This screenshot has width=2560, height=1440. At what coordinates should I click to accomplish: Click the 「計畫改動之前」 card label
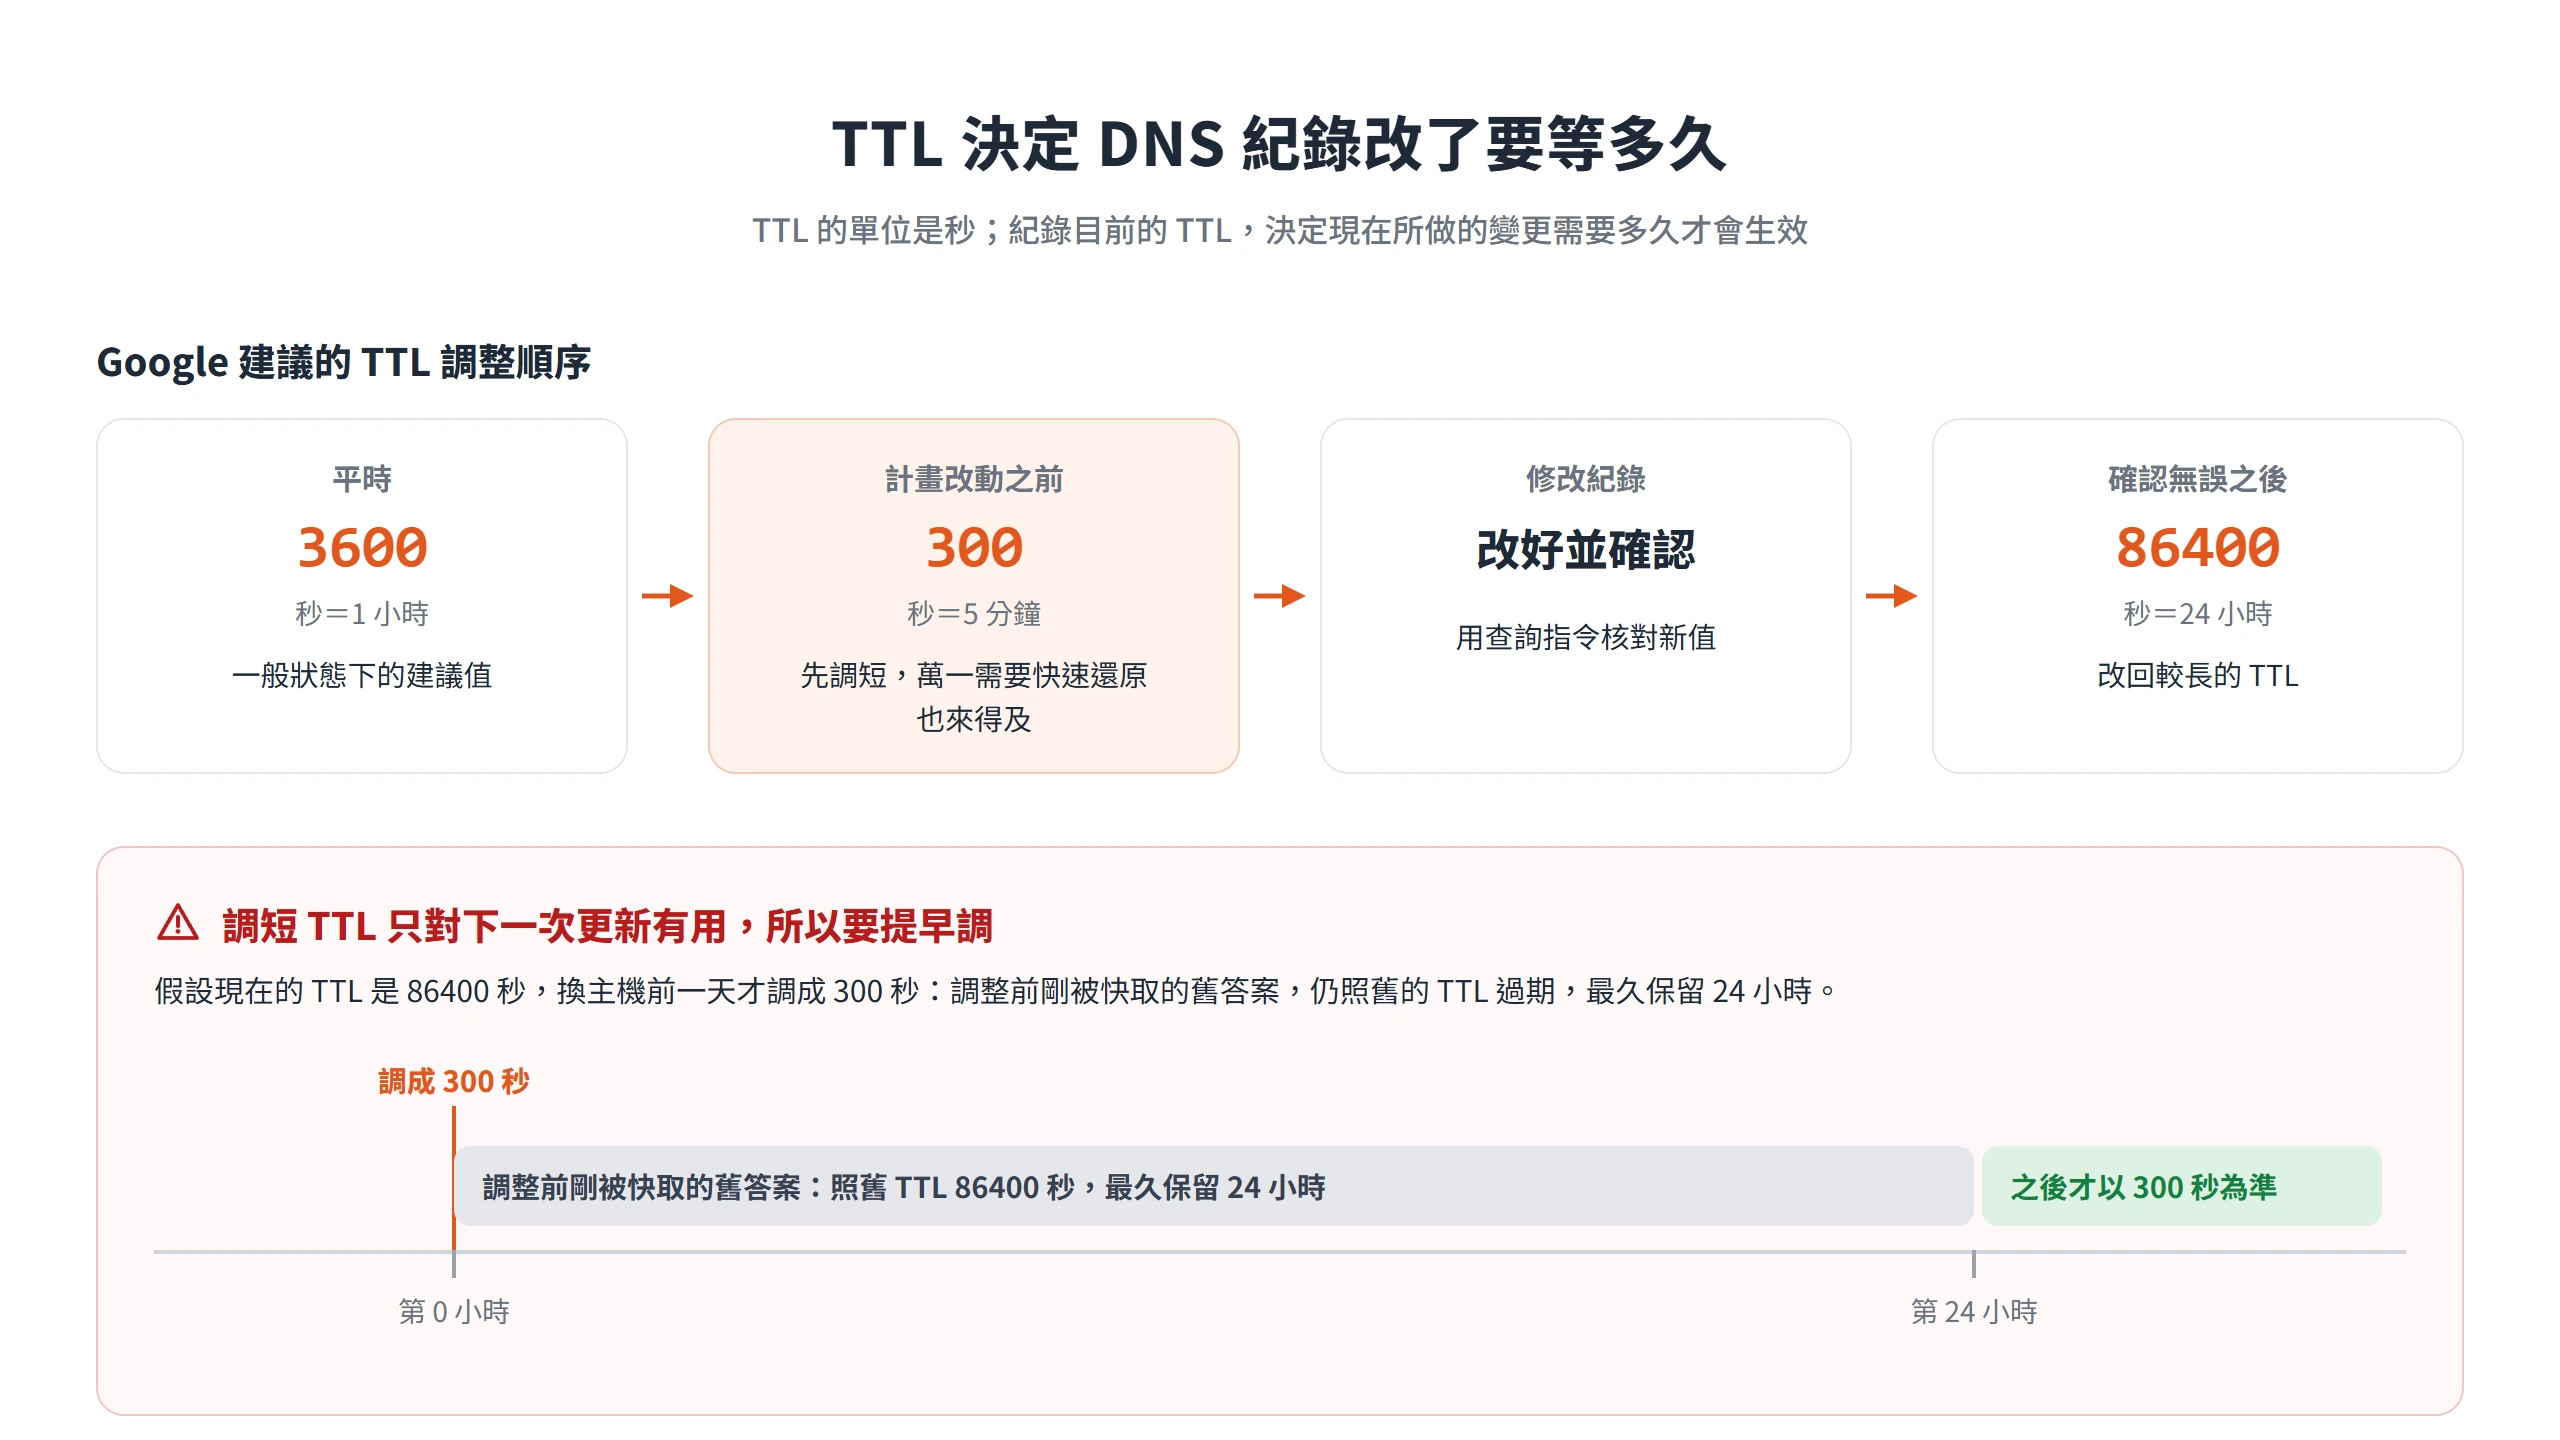(x=974, y=479)
